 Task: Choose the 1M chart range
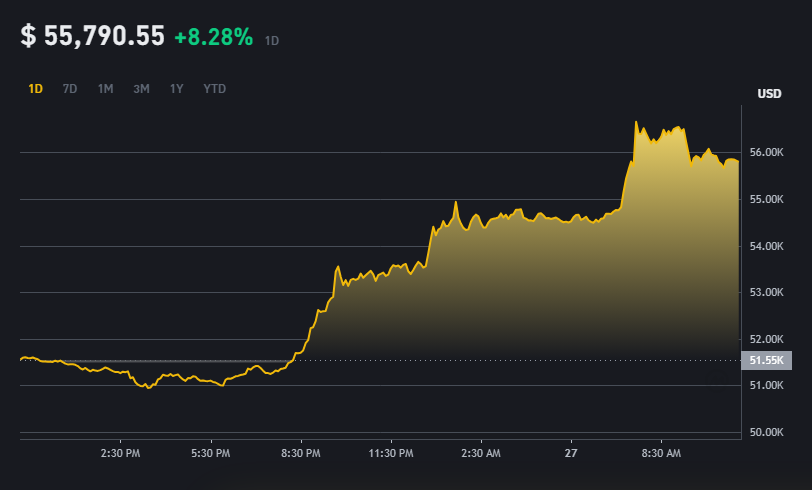point(105,89)
